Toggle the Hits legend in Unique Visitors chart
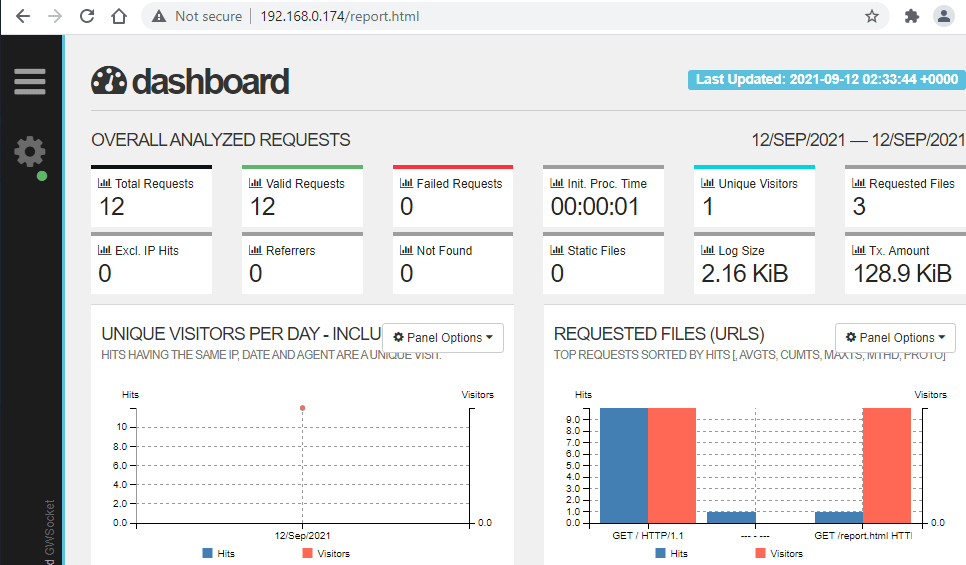 click(x=216, y=553)
